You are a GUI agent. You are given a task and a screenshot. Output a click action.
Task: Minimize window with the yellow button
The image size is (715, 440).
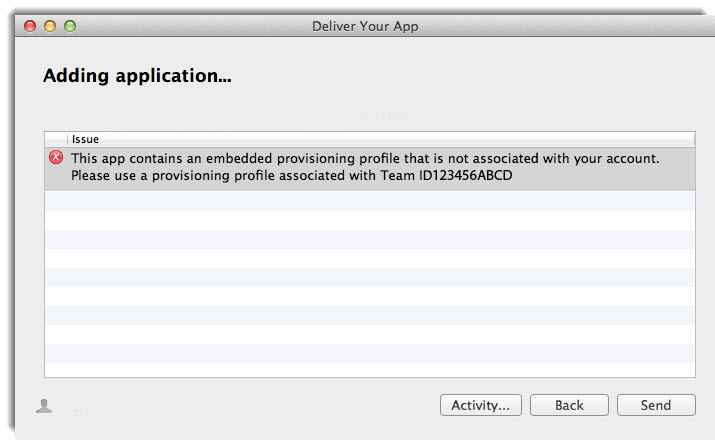[x=50, y=26]
